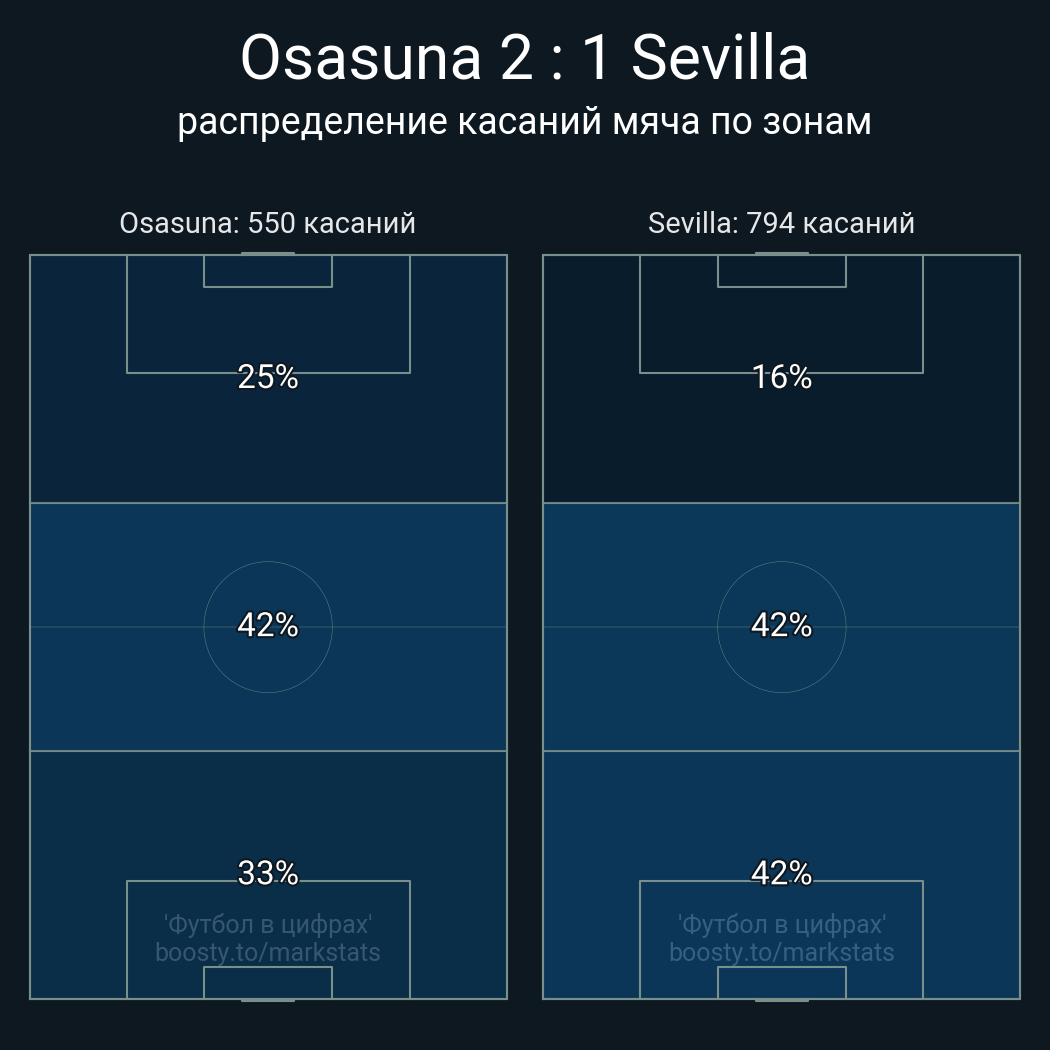1050x1050 pixels.
Task: Click the subtitle "распределение касаний мяча по зонам"
Action: pos(524,121)
